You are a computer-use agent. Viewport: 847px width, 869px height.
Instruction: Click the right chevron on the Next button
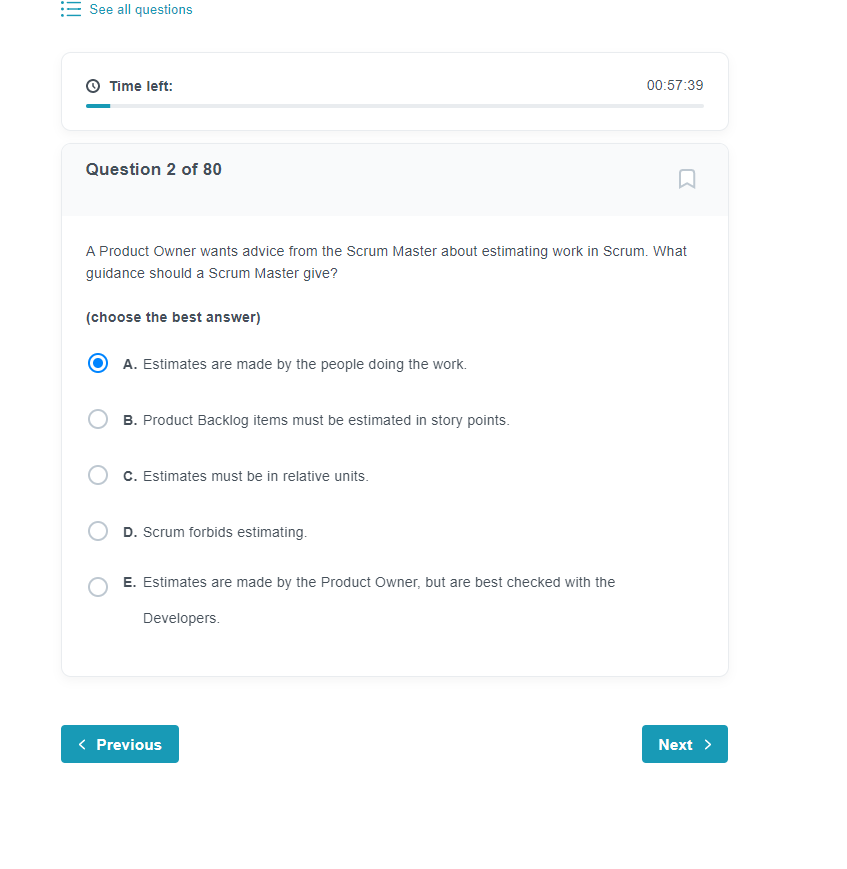pos(708,744)
